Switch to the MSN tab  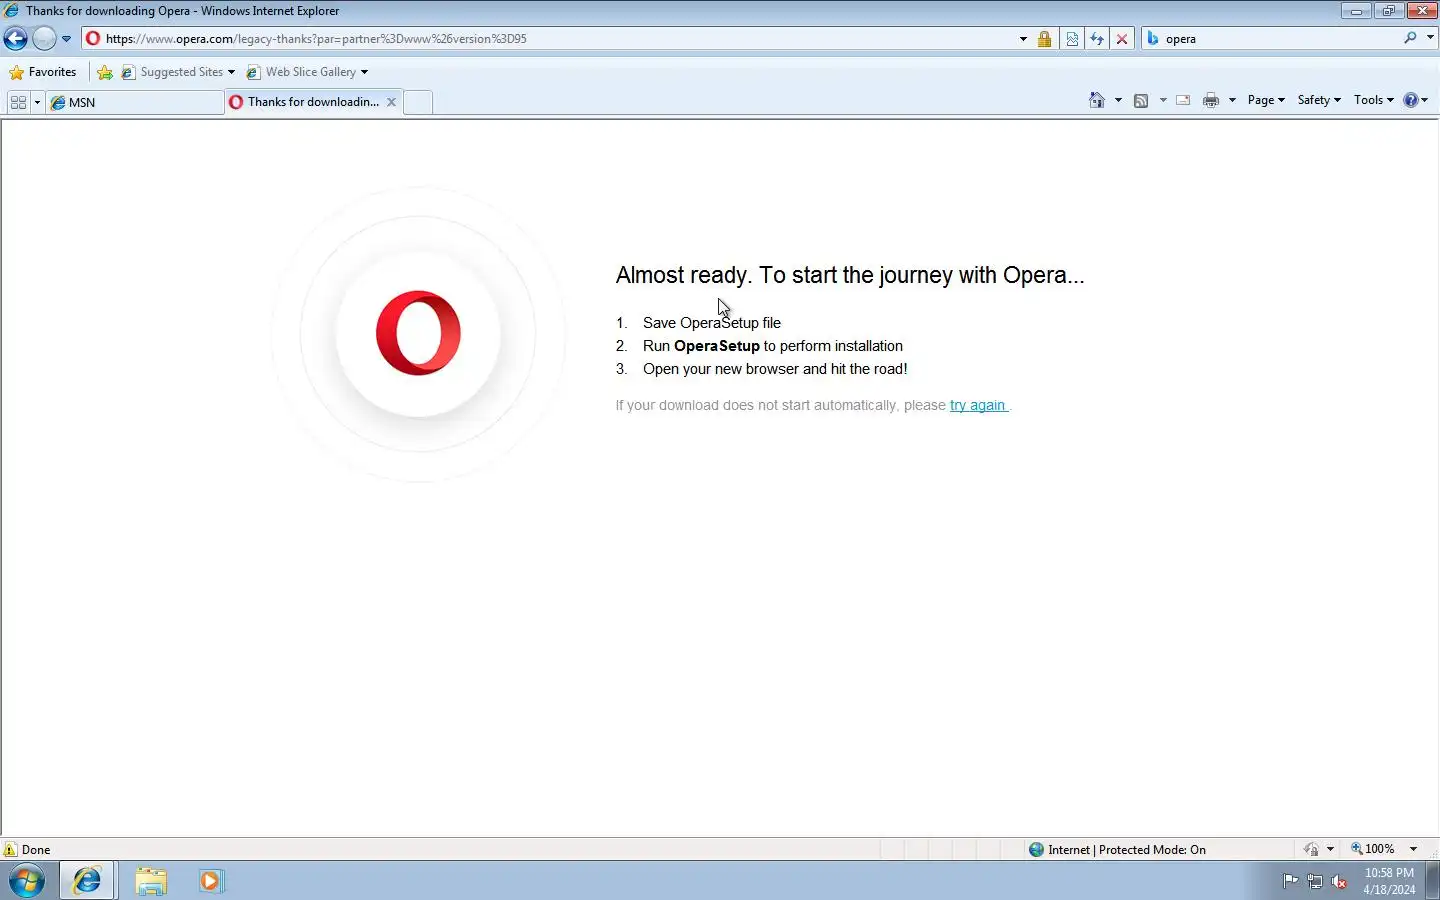tap(135, 102)
